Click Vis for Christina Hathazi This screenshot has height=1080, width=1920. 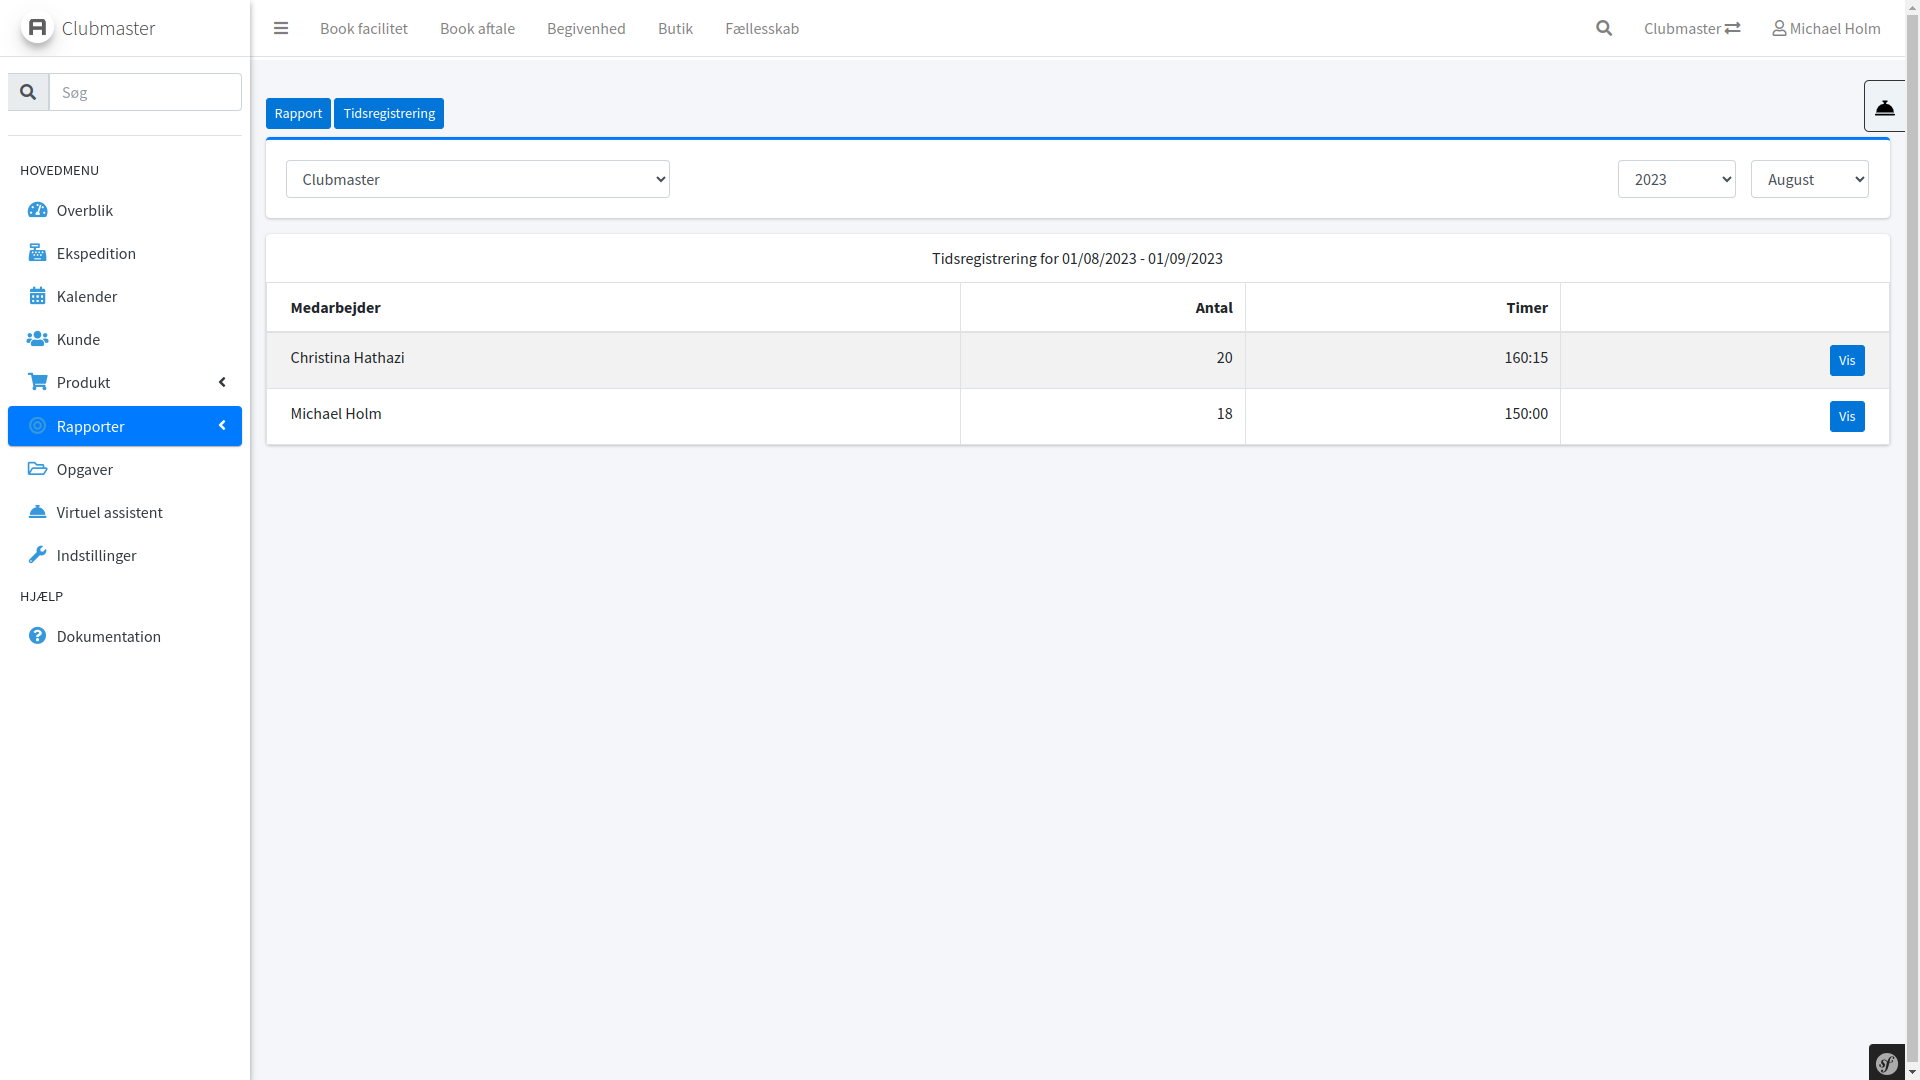coord(1846,360)
